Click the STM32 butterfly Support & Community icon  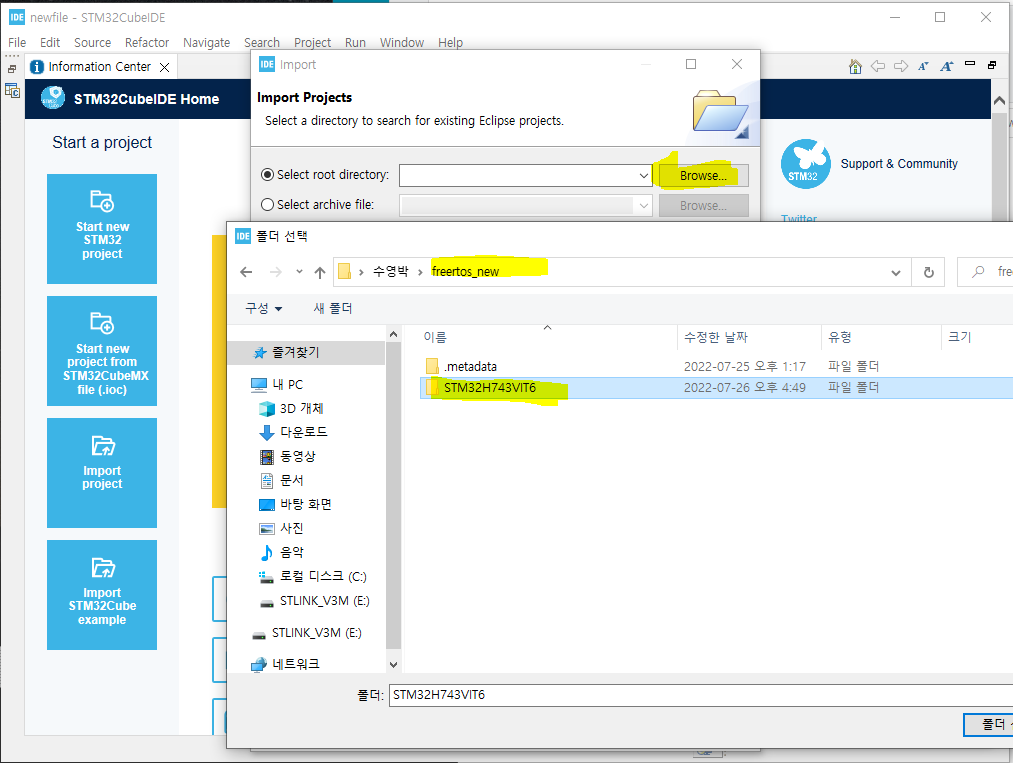pyautogui.click(x=805, y=164)
